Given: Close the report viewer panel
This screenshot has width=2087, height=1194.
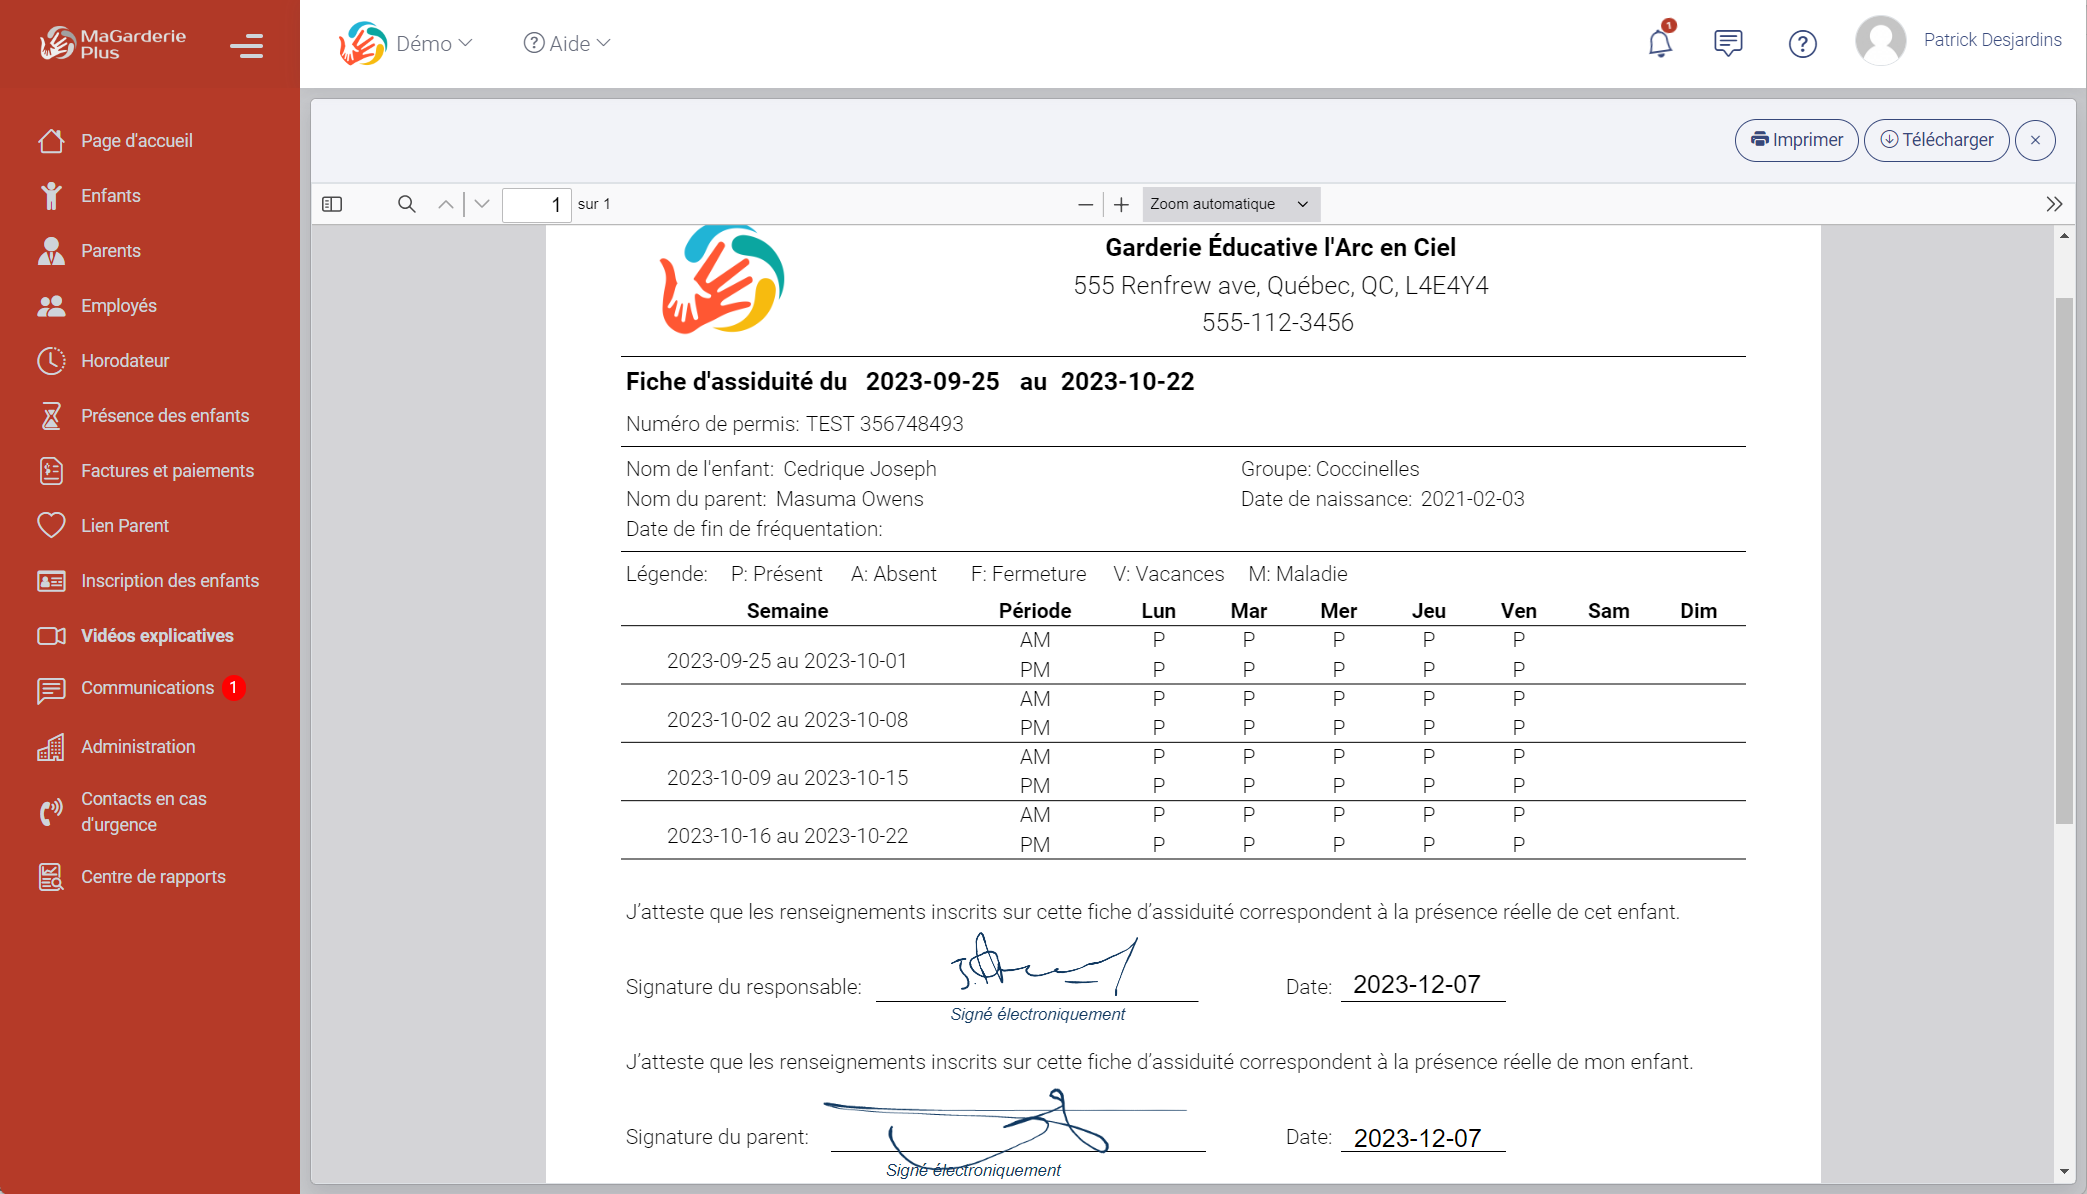Looking at the screenshot, I should tap(2035, 140).
